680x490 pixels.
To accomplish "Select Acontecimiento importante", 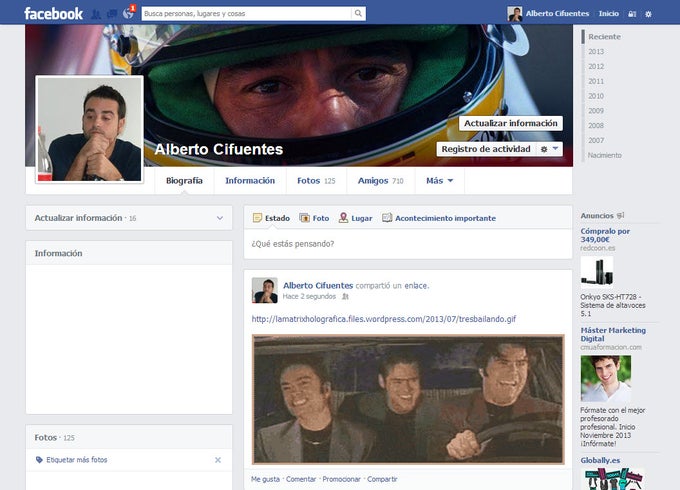I will click(x=439, y=218).
